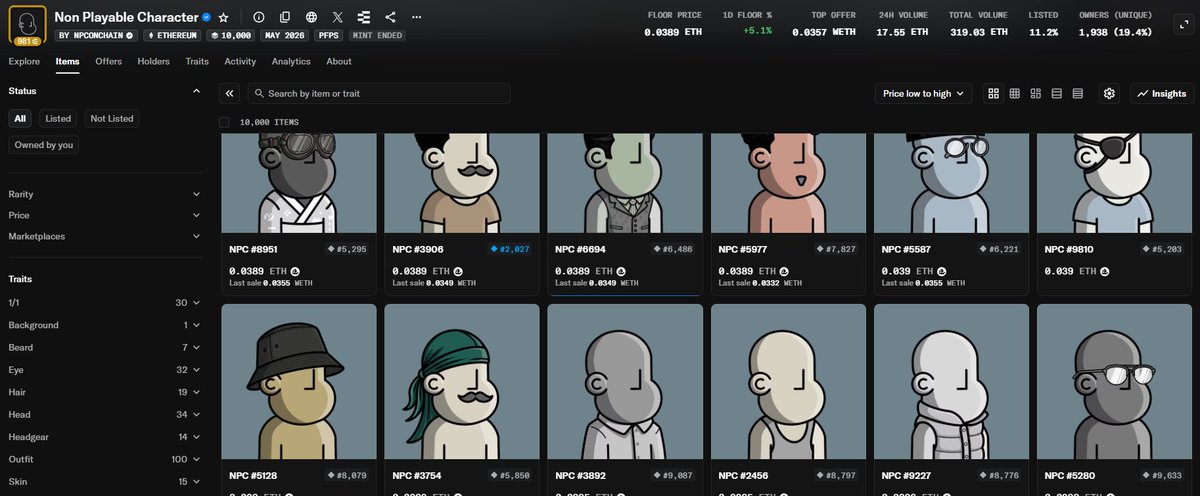
Task: Click the NPC #5977 title
Action: (745, 248)
